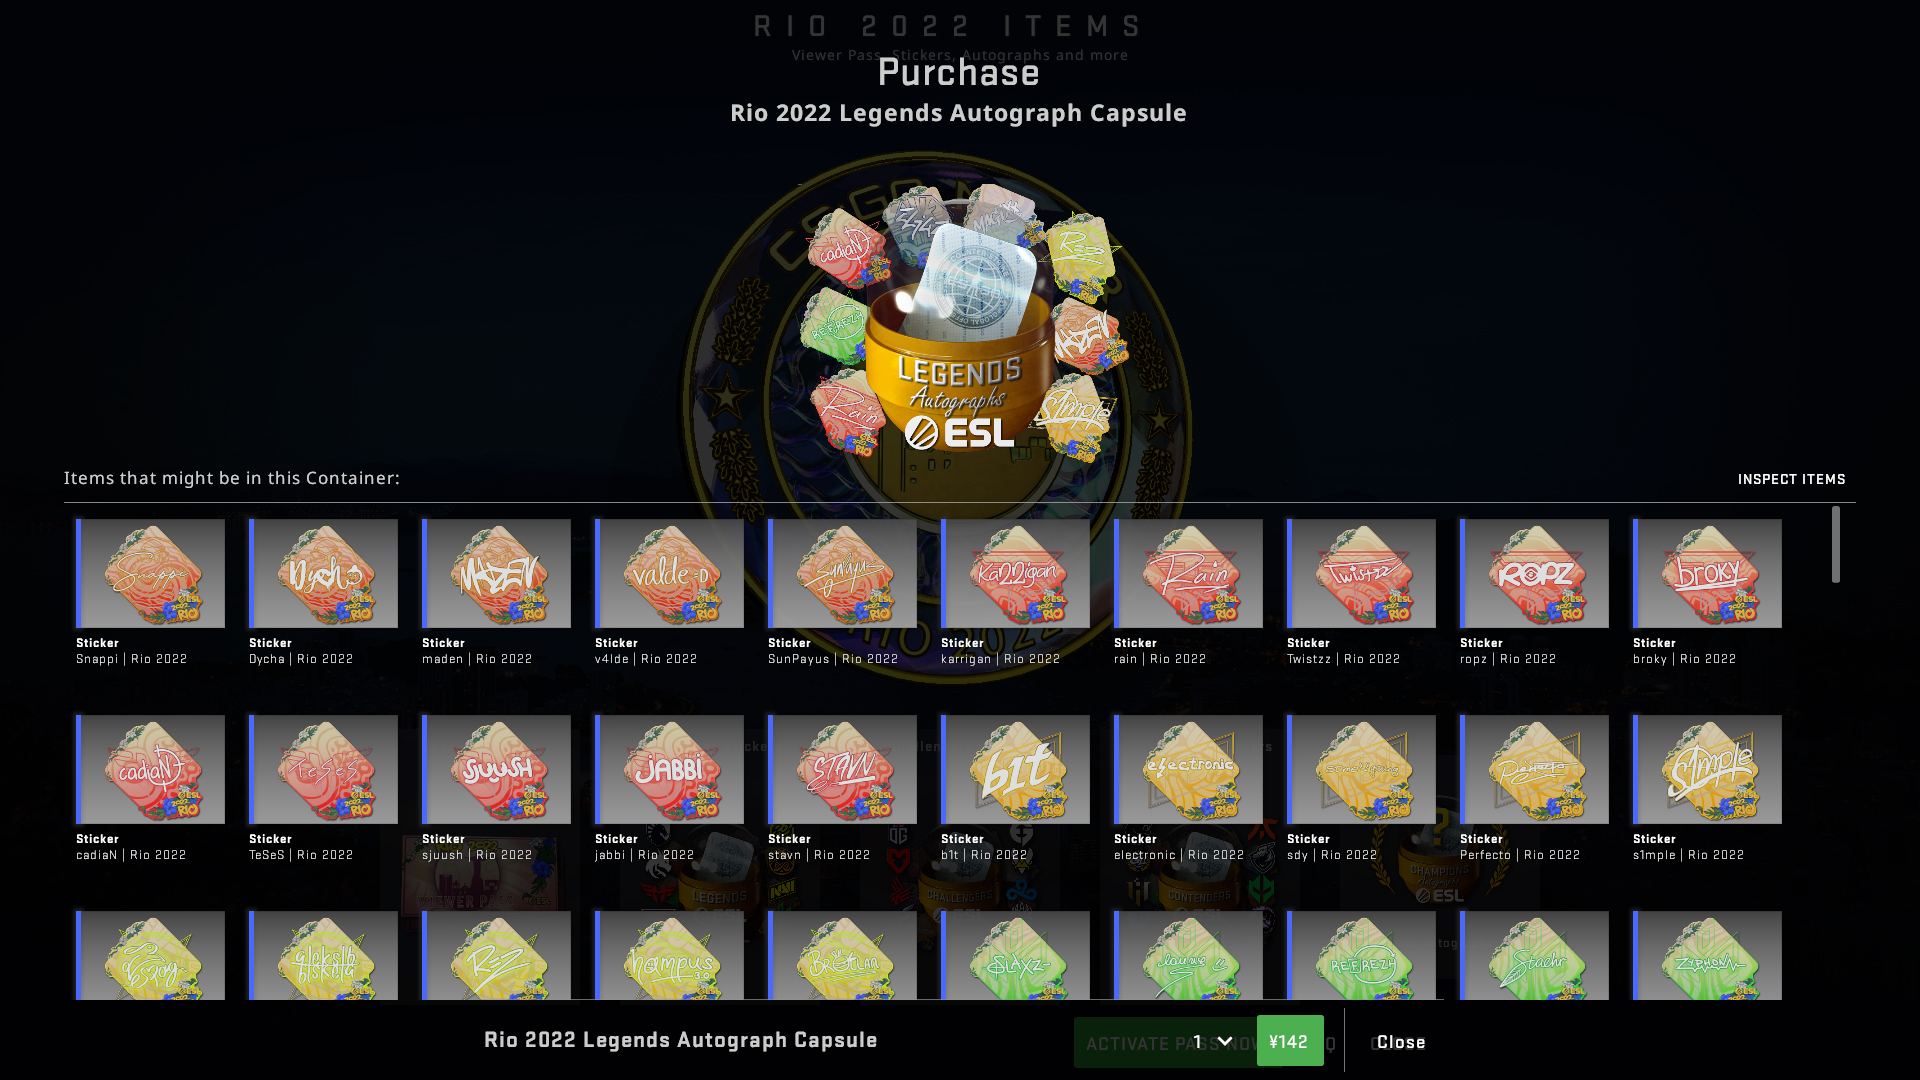
Task: Buy the capsule for ¥142
Action: coord(1289,1041)
